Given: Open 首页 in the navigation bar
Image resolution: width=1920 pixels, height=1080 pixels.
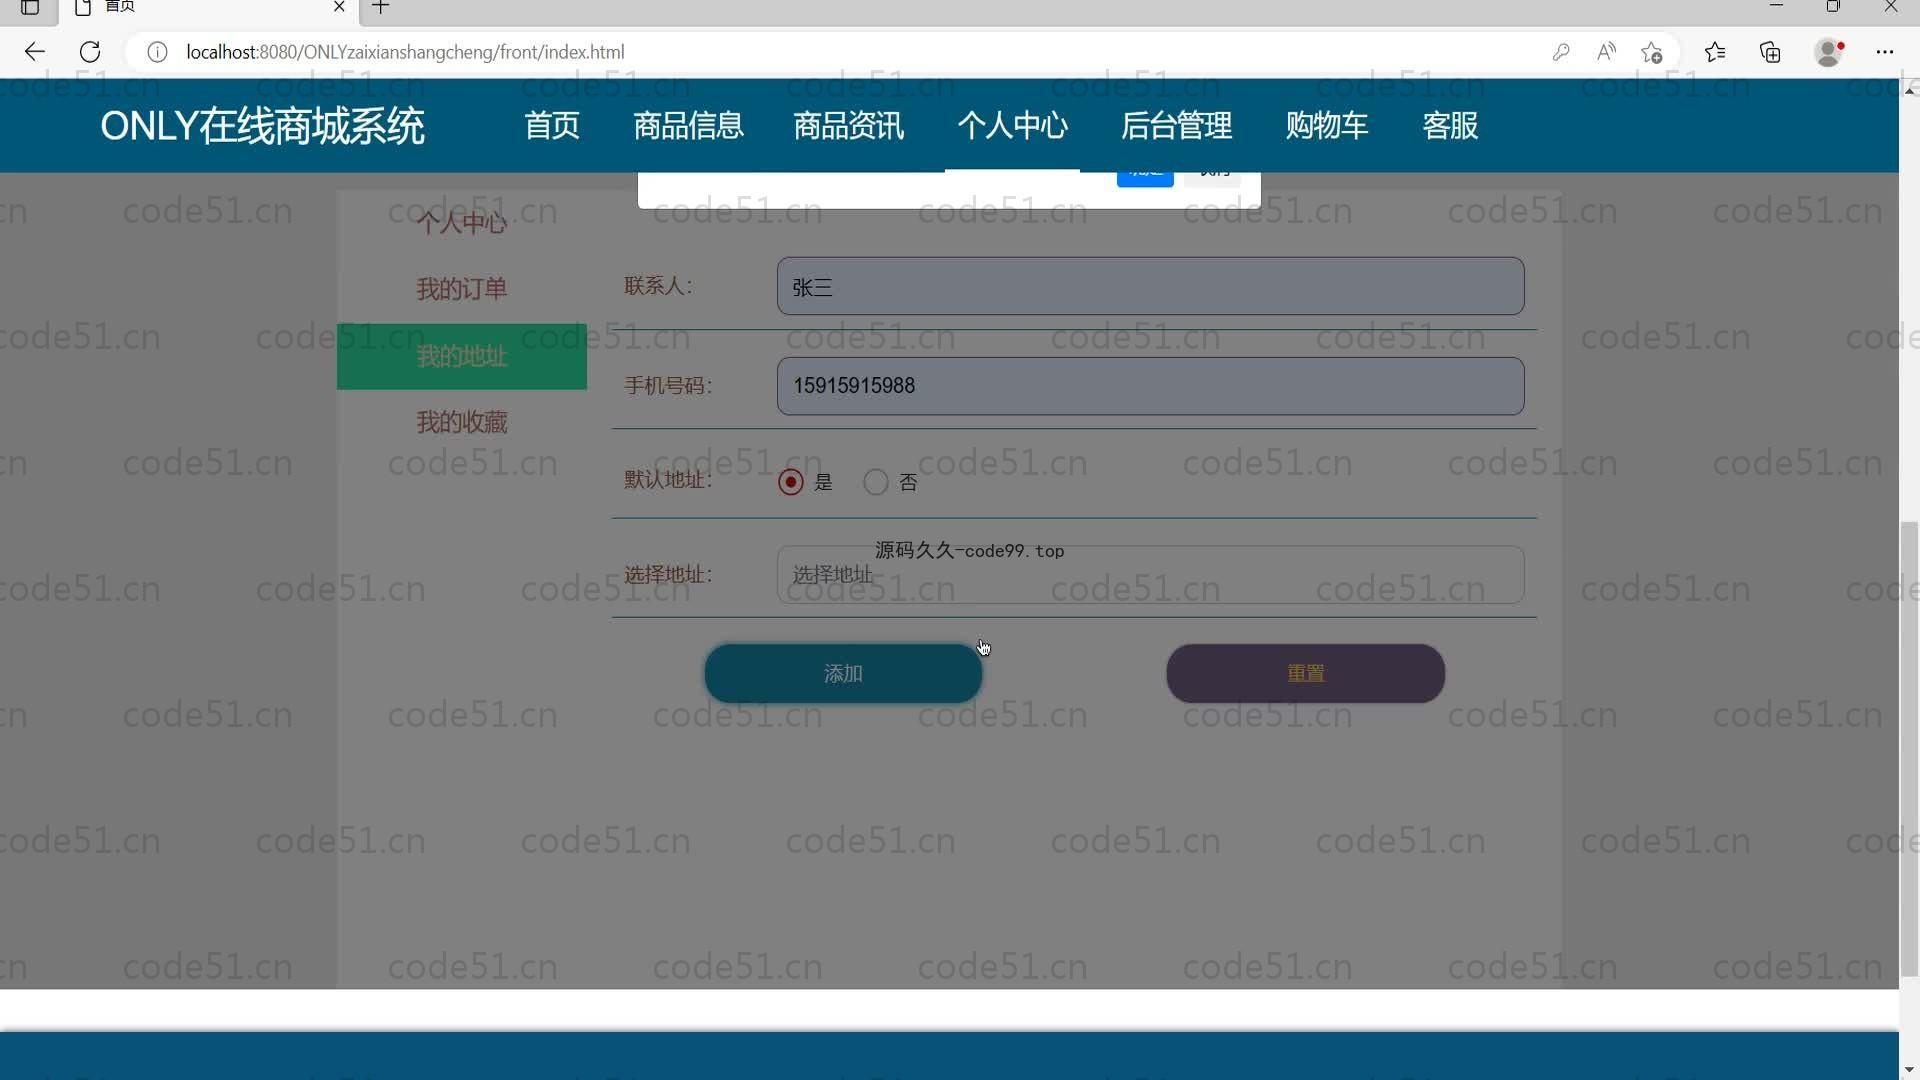Looking at the screenshot, I should tap(552, 126).
